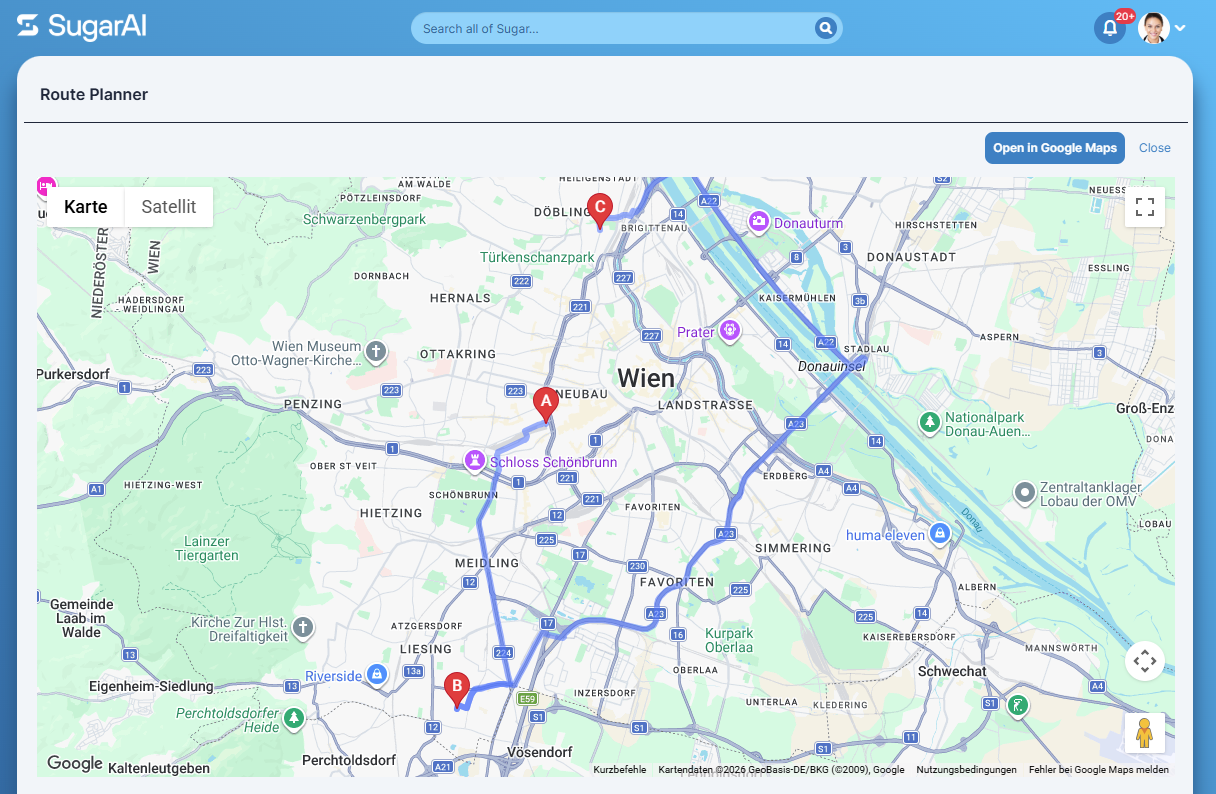Click the Street View pegman

pos(1145,733)
